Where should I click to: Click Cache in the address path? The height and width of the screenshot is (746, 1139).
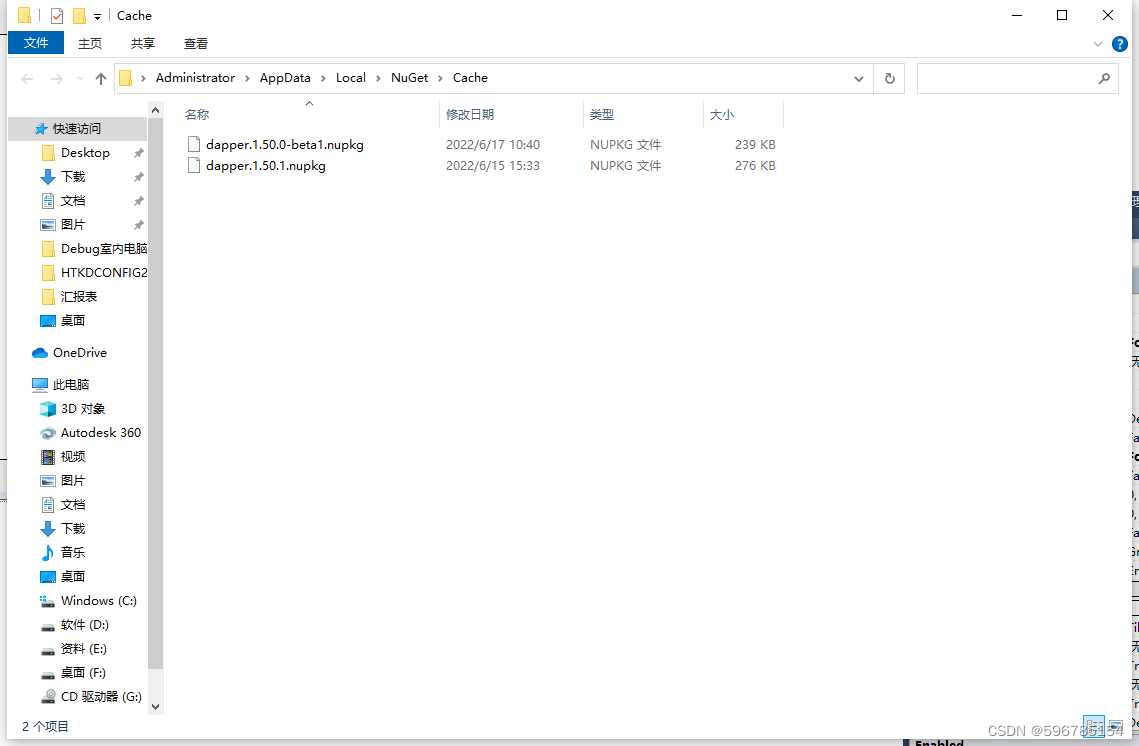[470, 78]
